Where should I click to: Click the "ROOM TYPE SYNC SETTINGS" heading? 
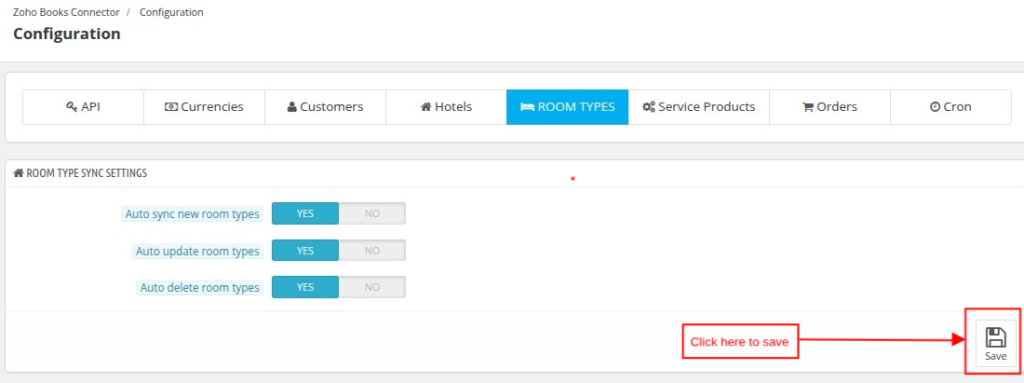click(x=86, y=173)
